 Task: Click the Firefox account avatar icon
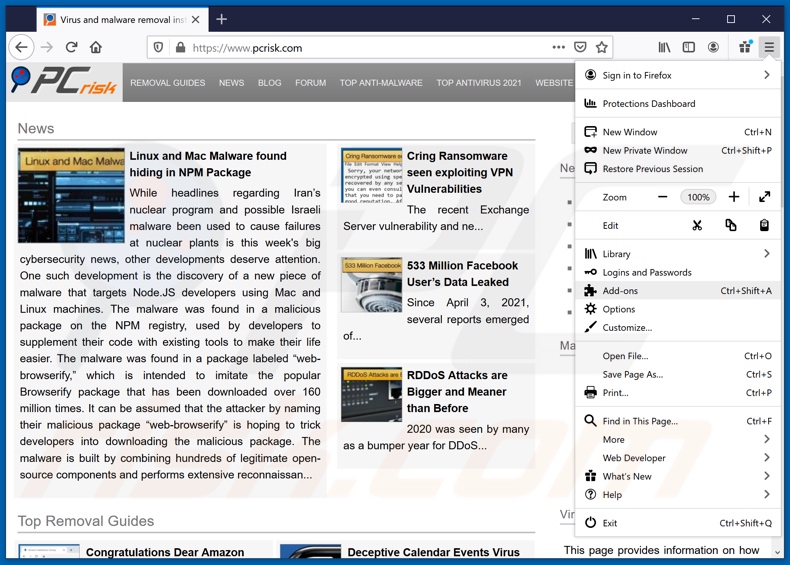[713, 47]
